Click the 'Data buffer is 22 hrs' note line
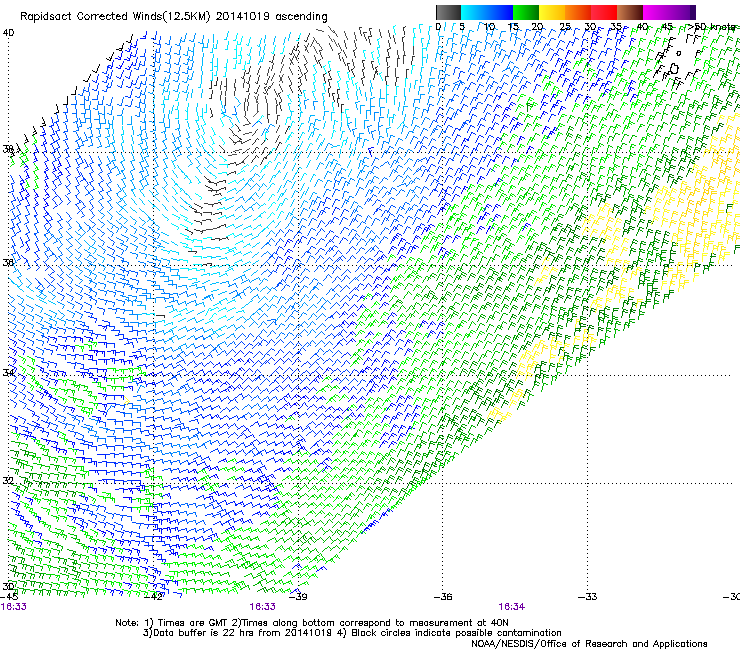This screenshot has width=740, height=650. click(352, 633)
